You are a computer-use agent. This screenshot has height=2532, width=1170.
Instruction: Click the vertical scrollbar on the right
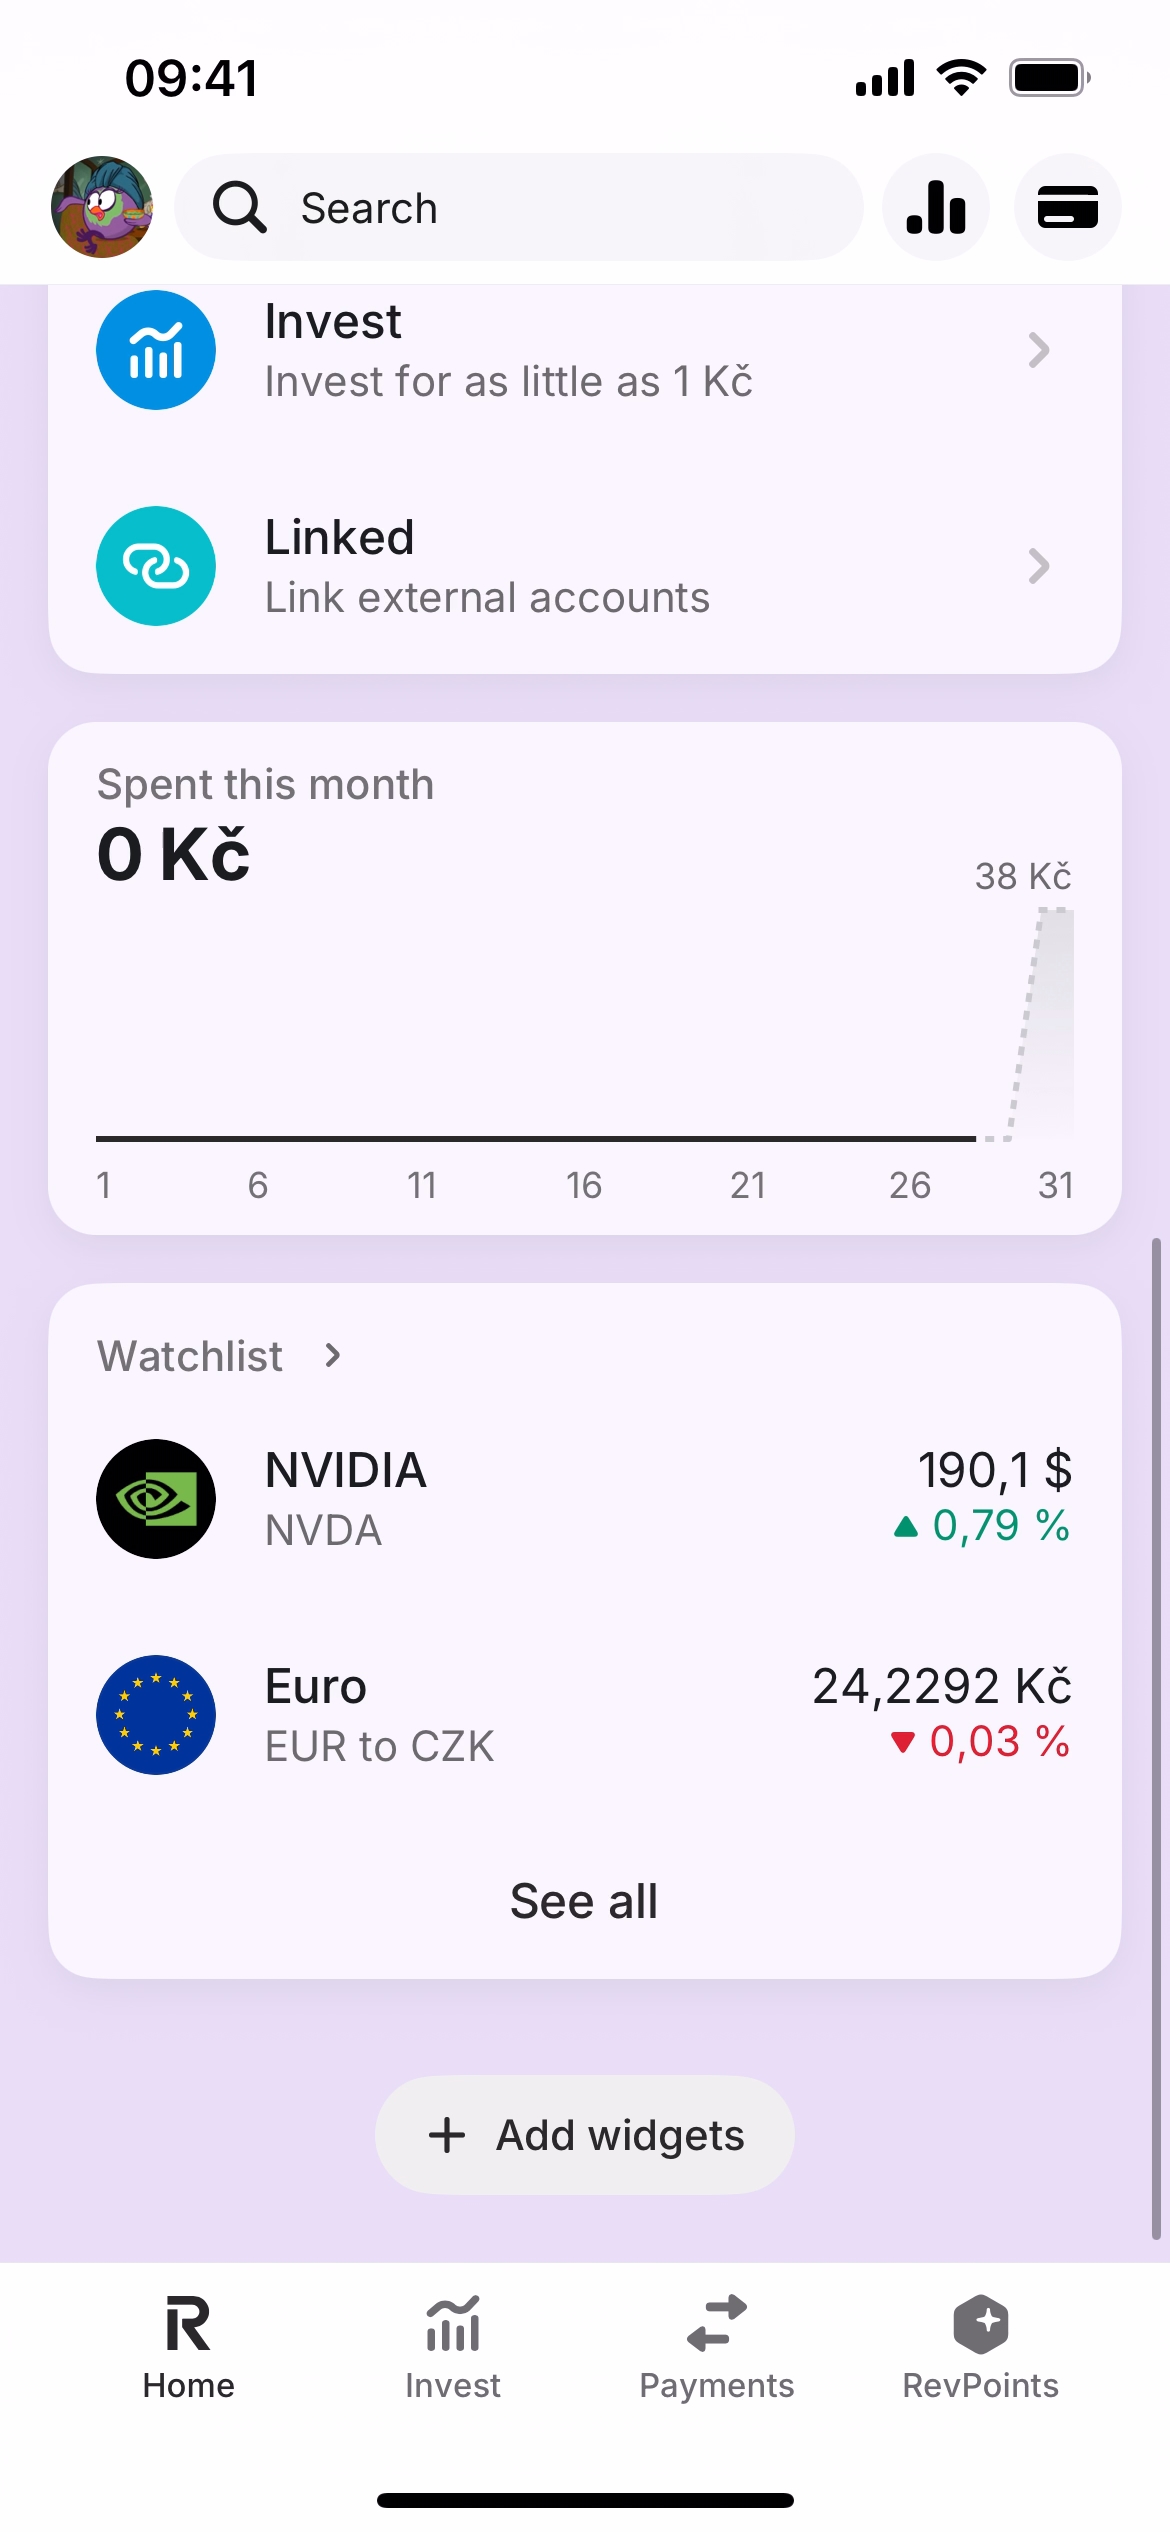pos(1156,1740)
